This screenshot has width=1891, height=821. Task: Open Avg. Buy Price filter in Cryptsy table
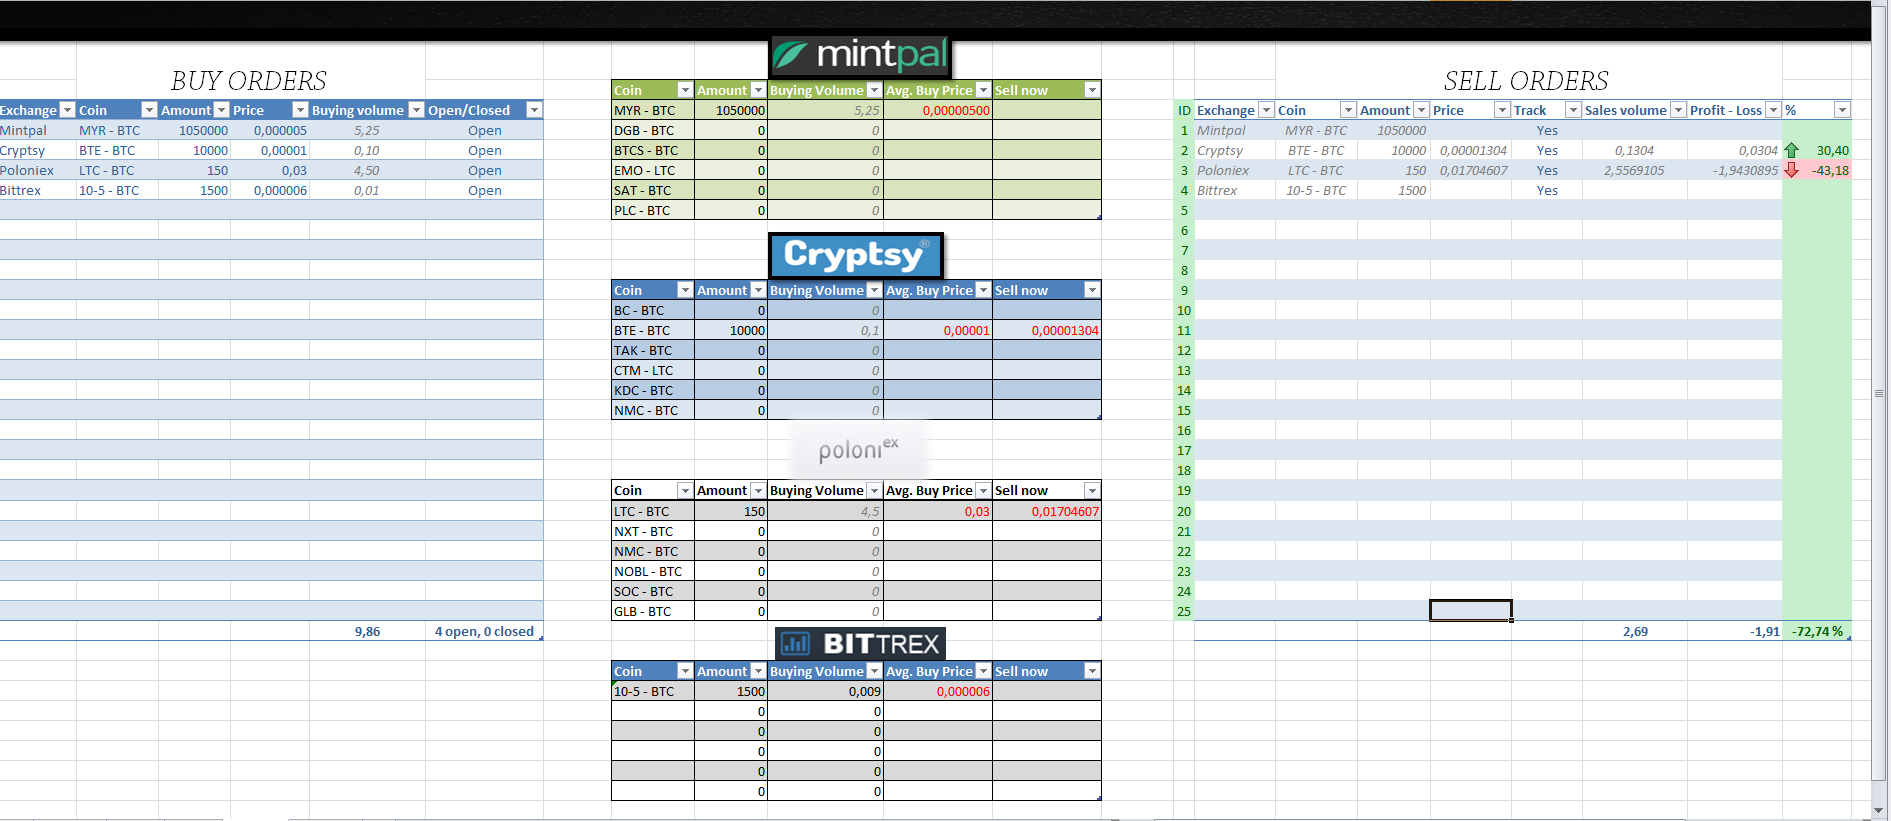point(983,290)
